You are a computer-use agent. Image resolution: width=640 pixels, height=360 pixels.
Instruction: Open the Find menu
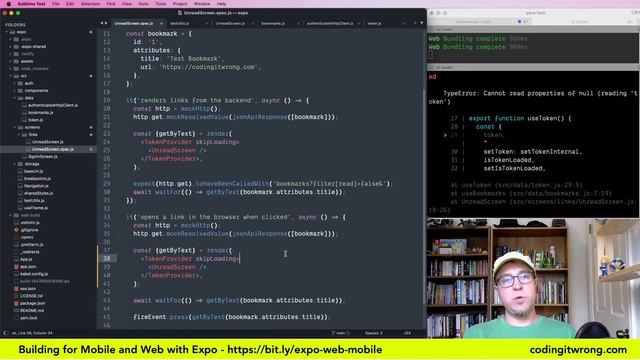pos(111,4)
